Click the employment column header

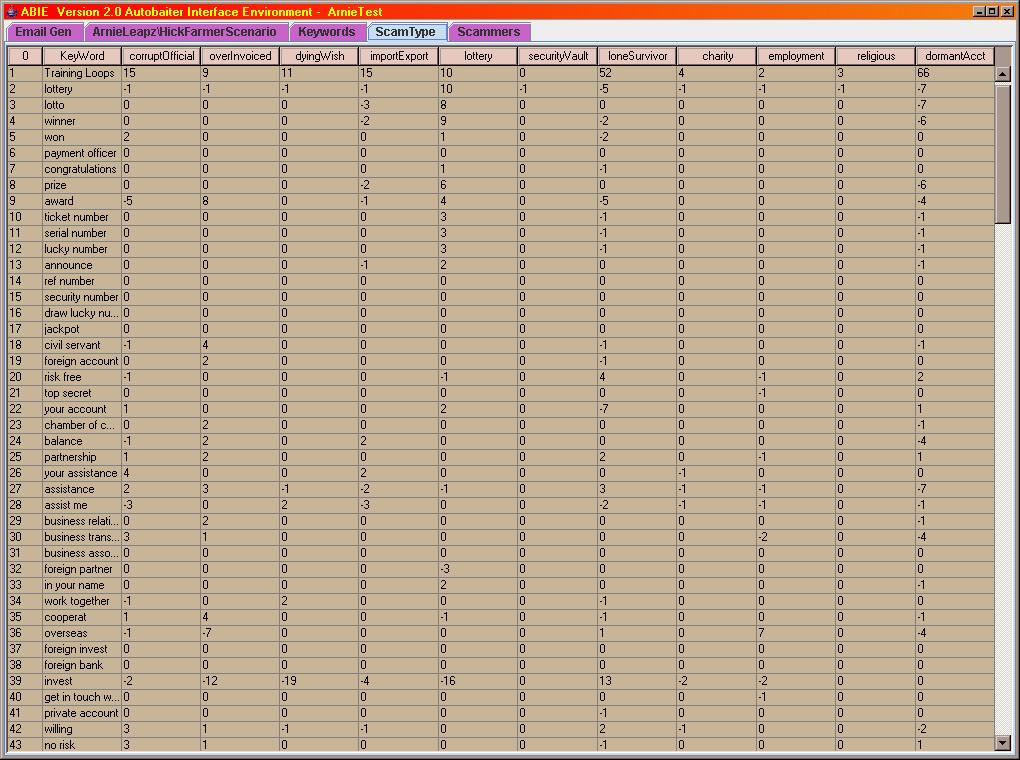tap(796, 56)
